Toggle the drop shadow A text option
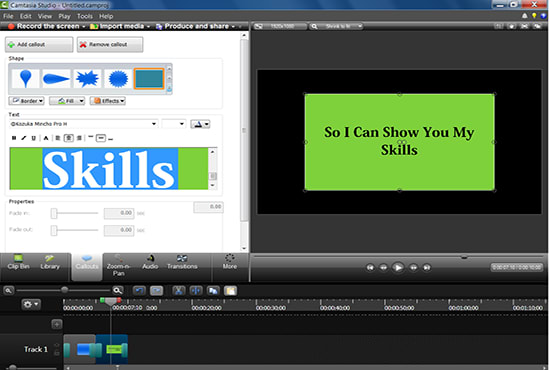Image resolution: width=550 pixels, height=370 pixels. [x=46, y=138]
